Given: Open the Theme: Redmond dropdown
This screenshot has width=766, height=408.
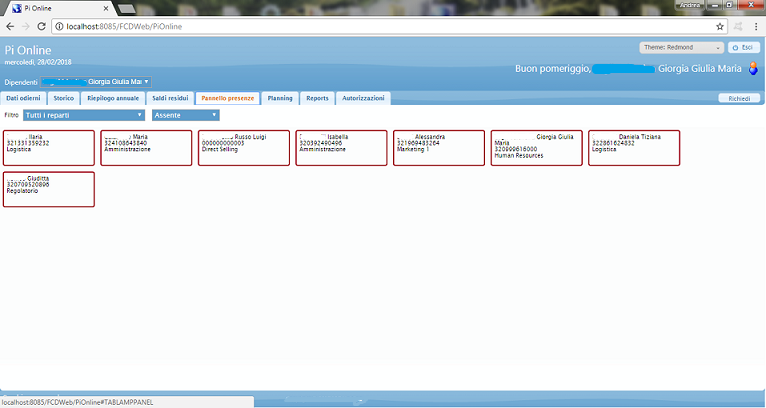Looking at the screenshot, I should [x=682, y=47].
